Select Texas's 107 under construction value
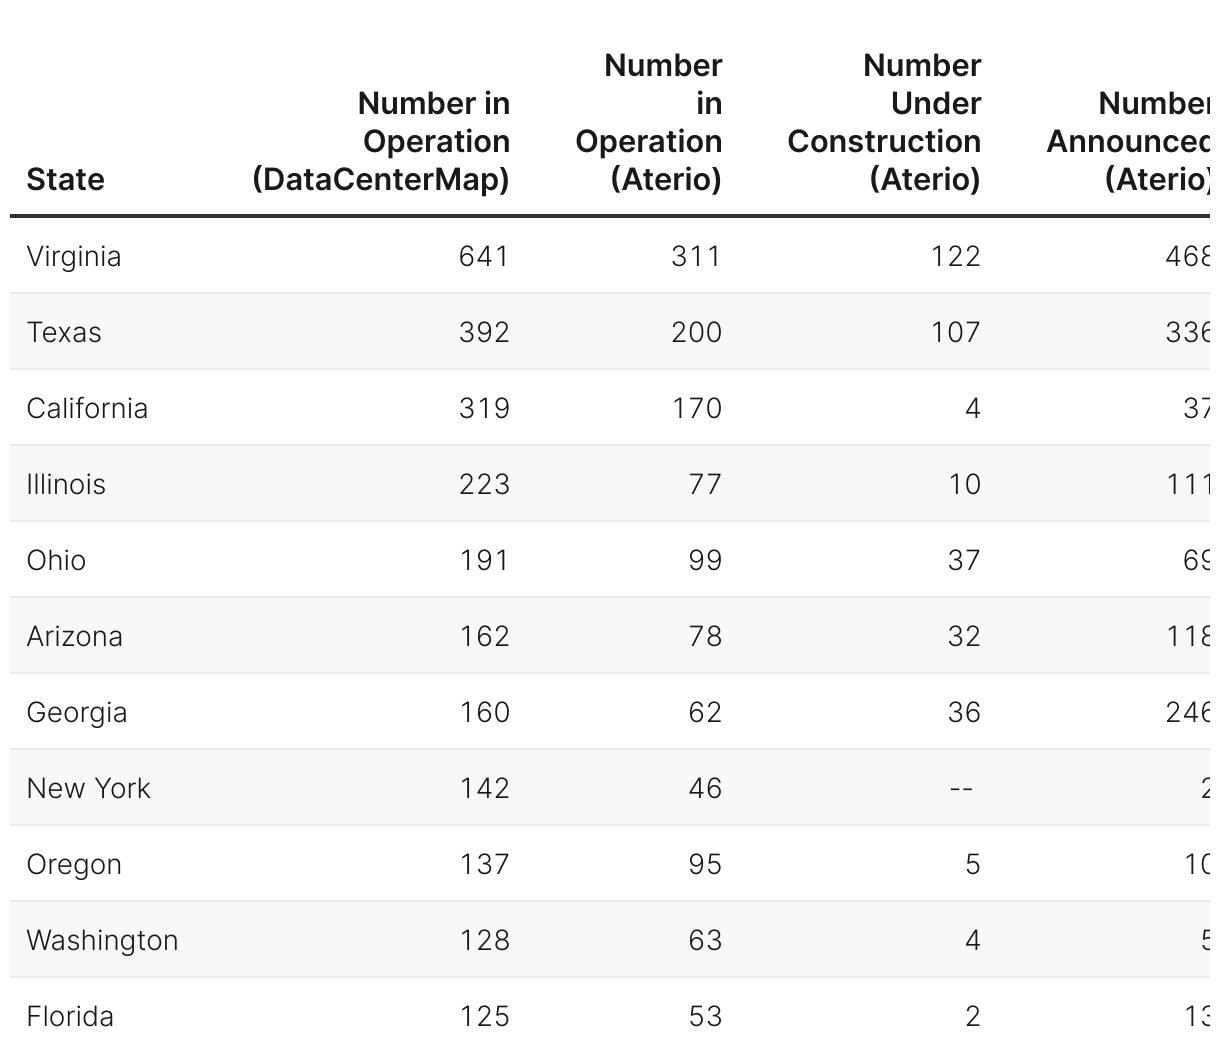 click(x=955, y=332)
